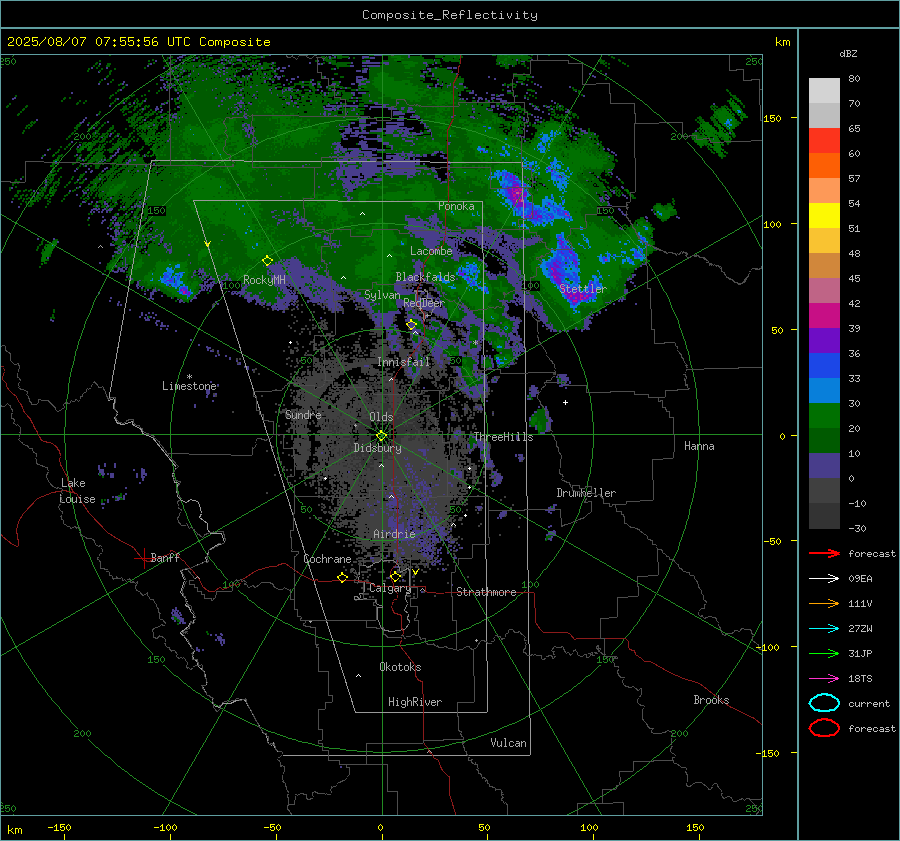Select the yellow 51-54 dBZ color swatch

tap(824, 215)
